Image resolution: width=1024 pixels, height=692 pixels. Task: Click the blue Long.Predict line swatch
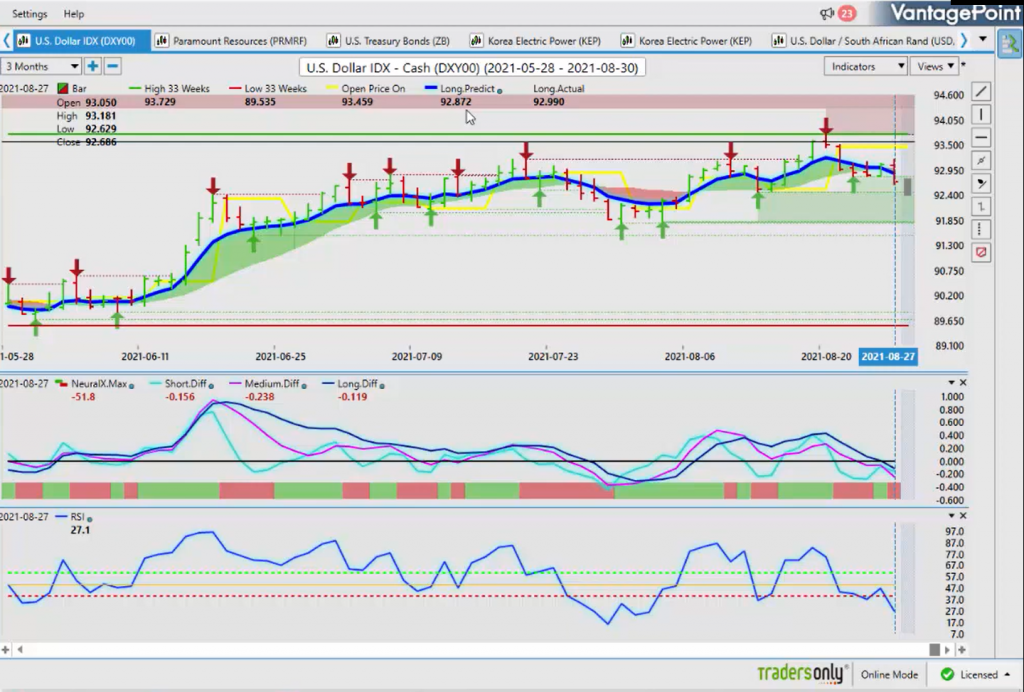click(430, 89)
